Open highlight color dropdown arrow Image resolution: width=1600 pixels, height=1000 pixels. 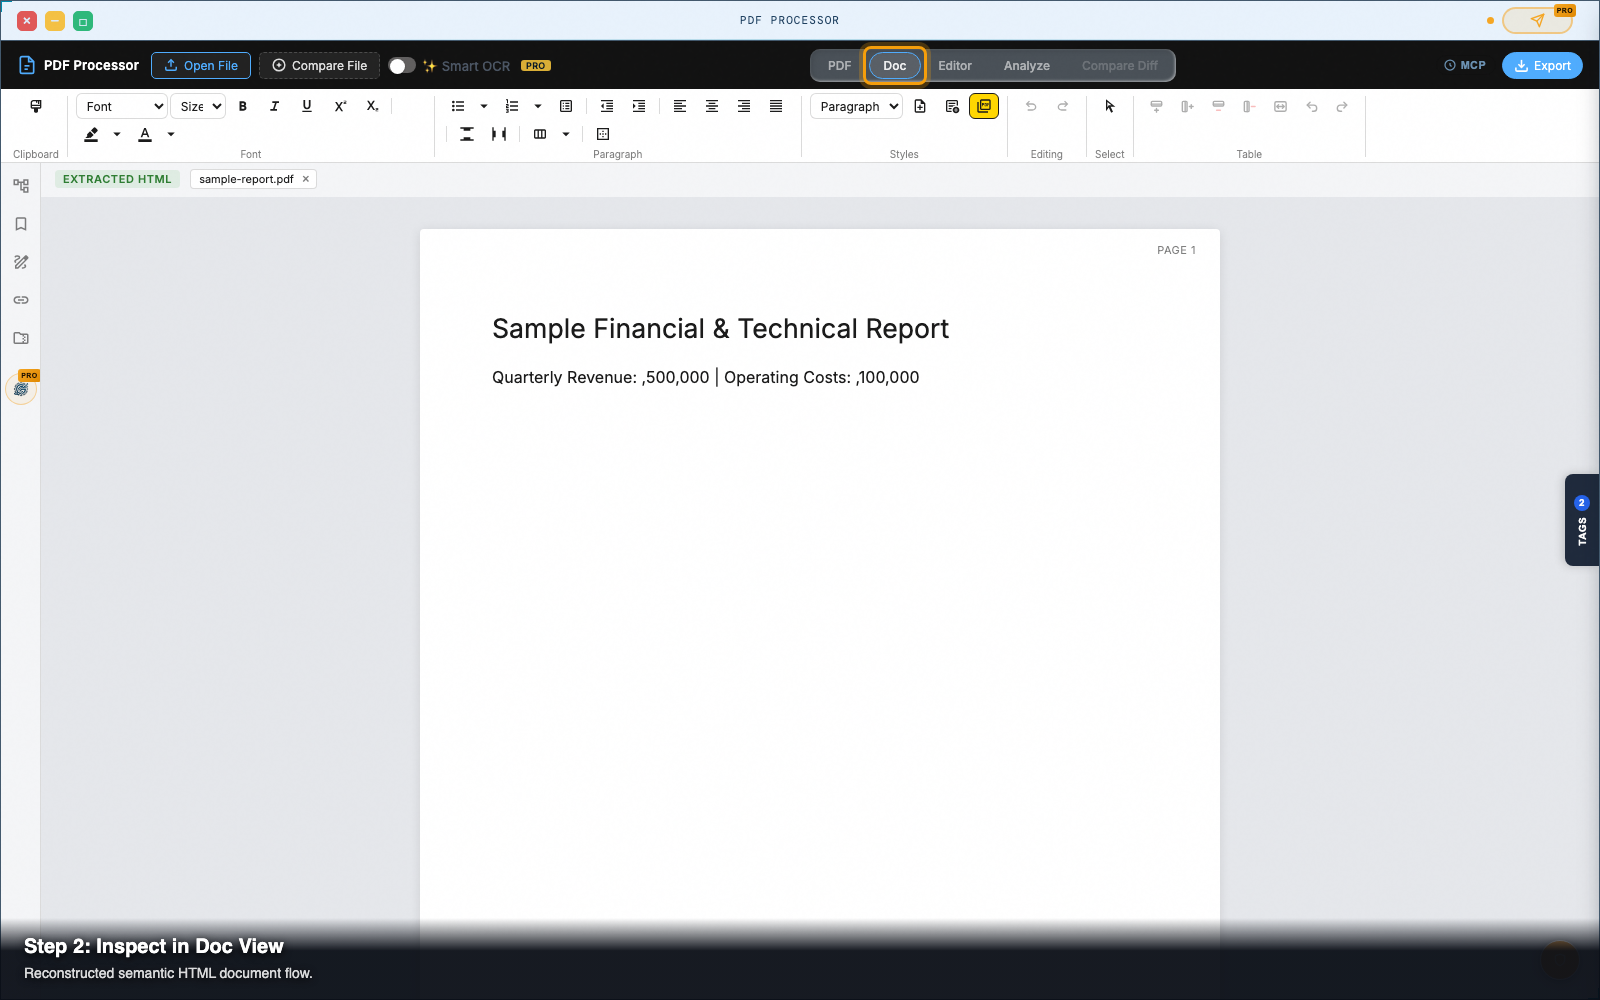point(117,134)
